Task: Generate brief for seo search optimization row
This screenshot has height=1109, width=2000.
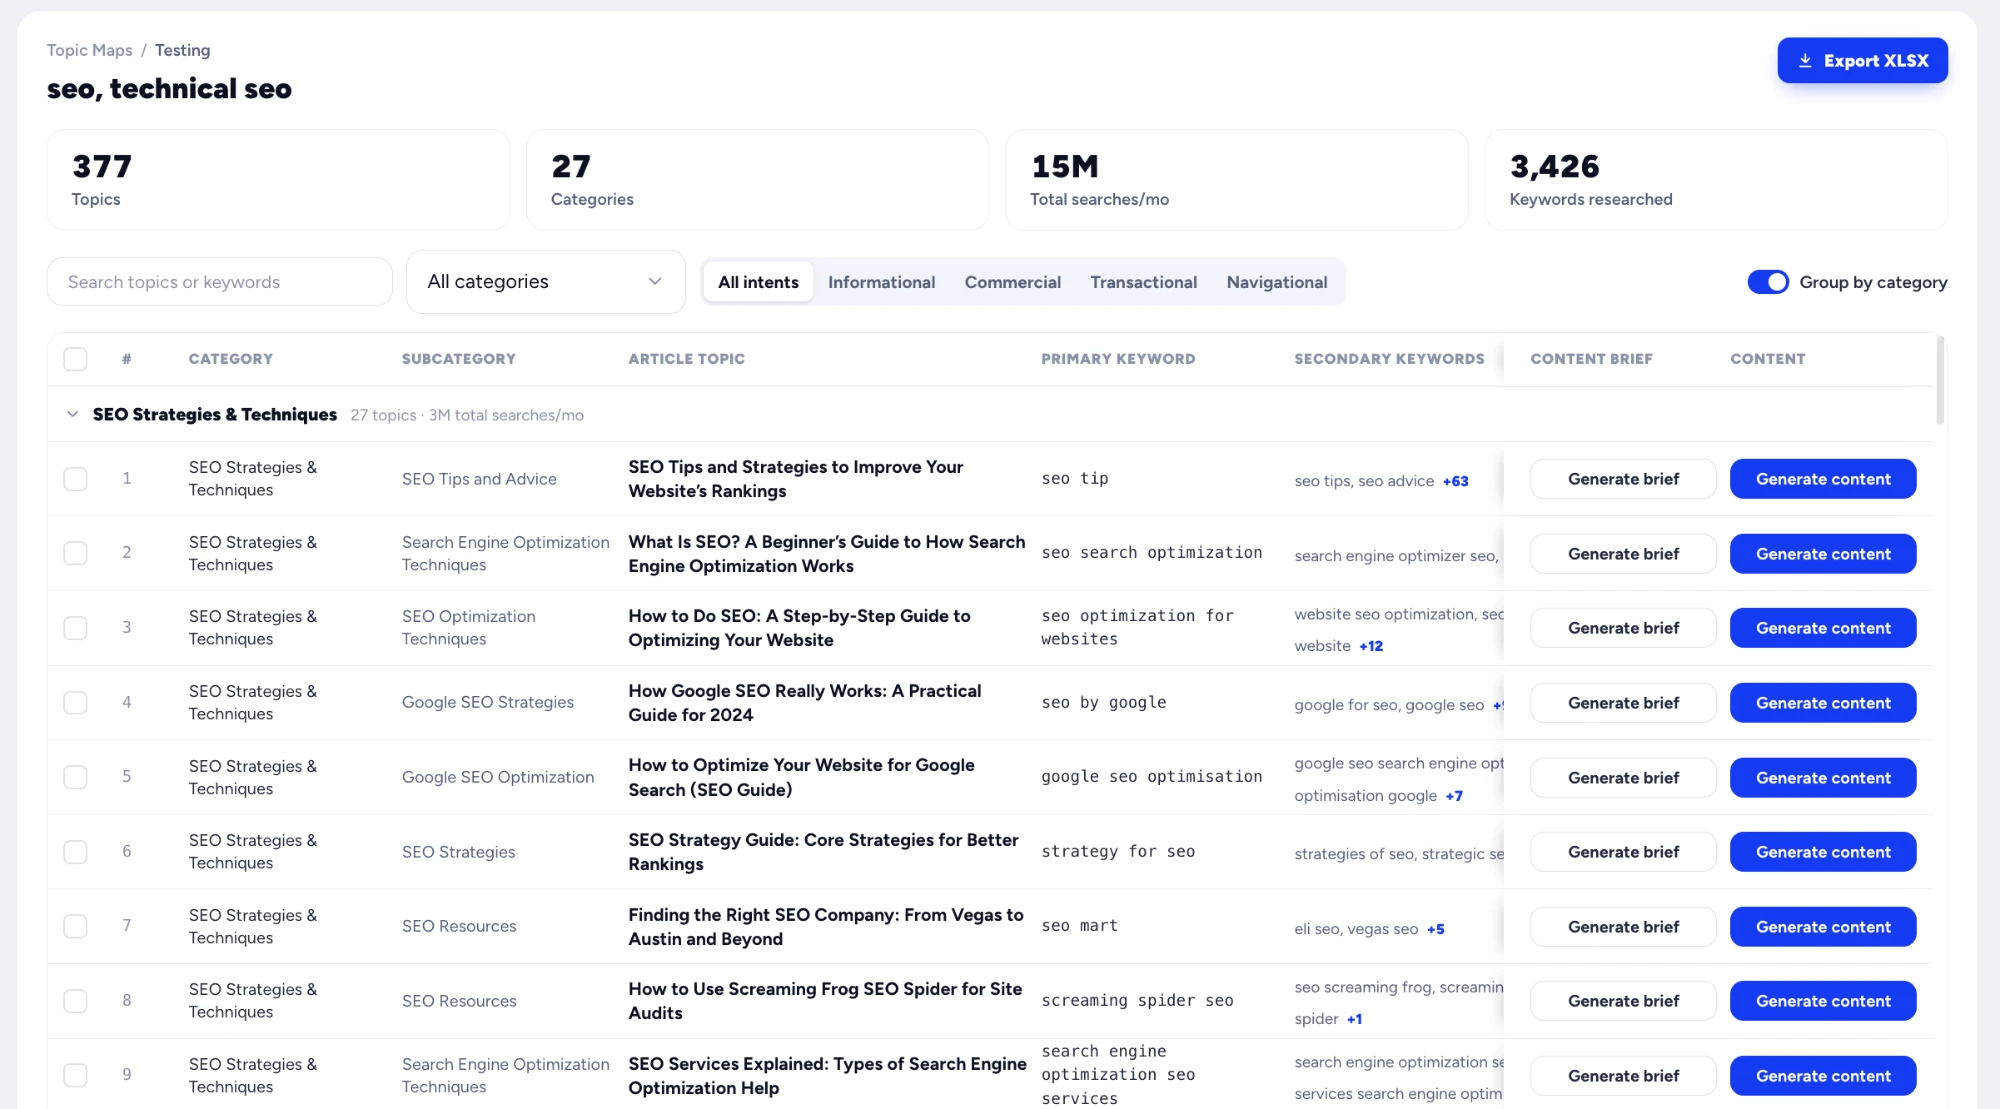Action: point(1623,554)
